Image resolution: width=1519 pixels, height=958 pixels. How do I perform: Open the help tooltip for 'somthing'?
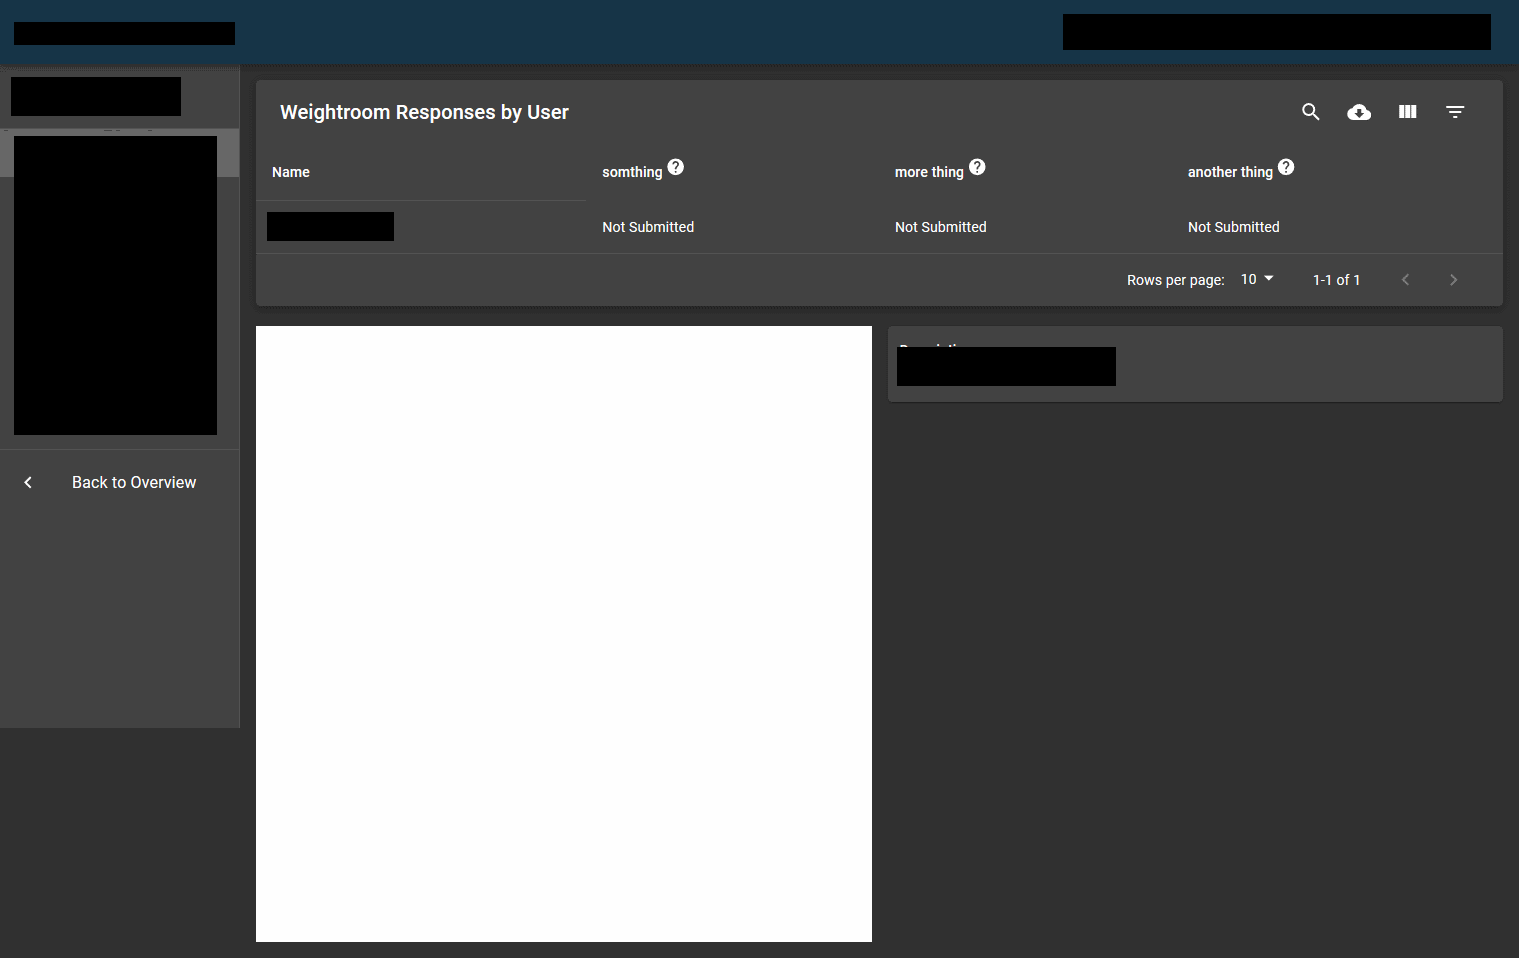pyautogui.click(x=676, y=167)
